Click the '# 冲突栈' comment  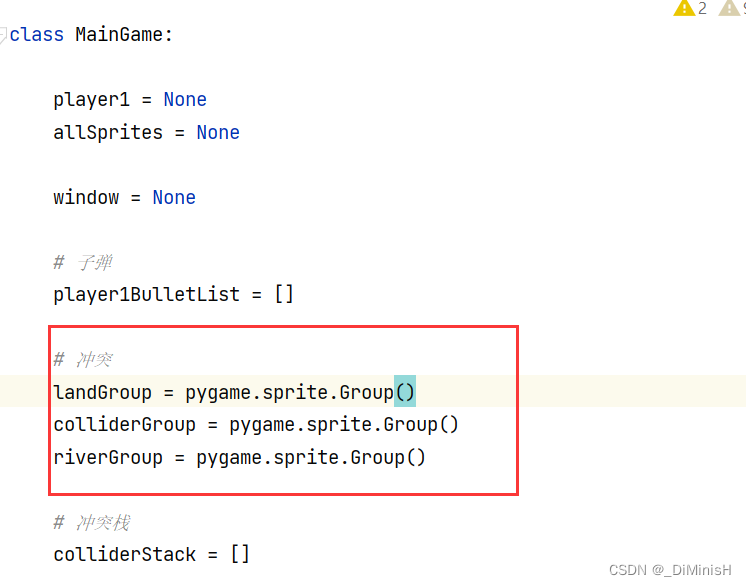[92, 523]
